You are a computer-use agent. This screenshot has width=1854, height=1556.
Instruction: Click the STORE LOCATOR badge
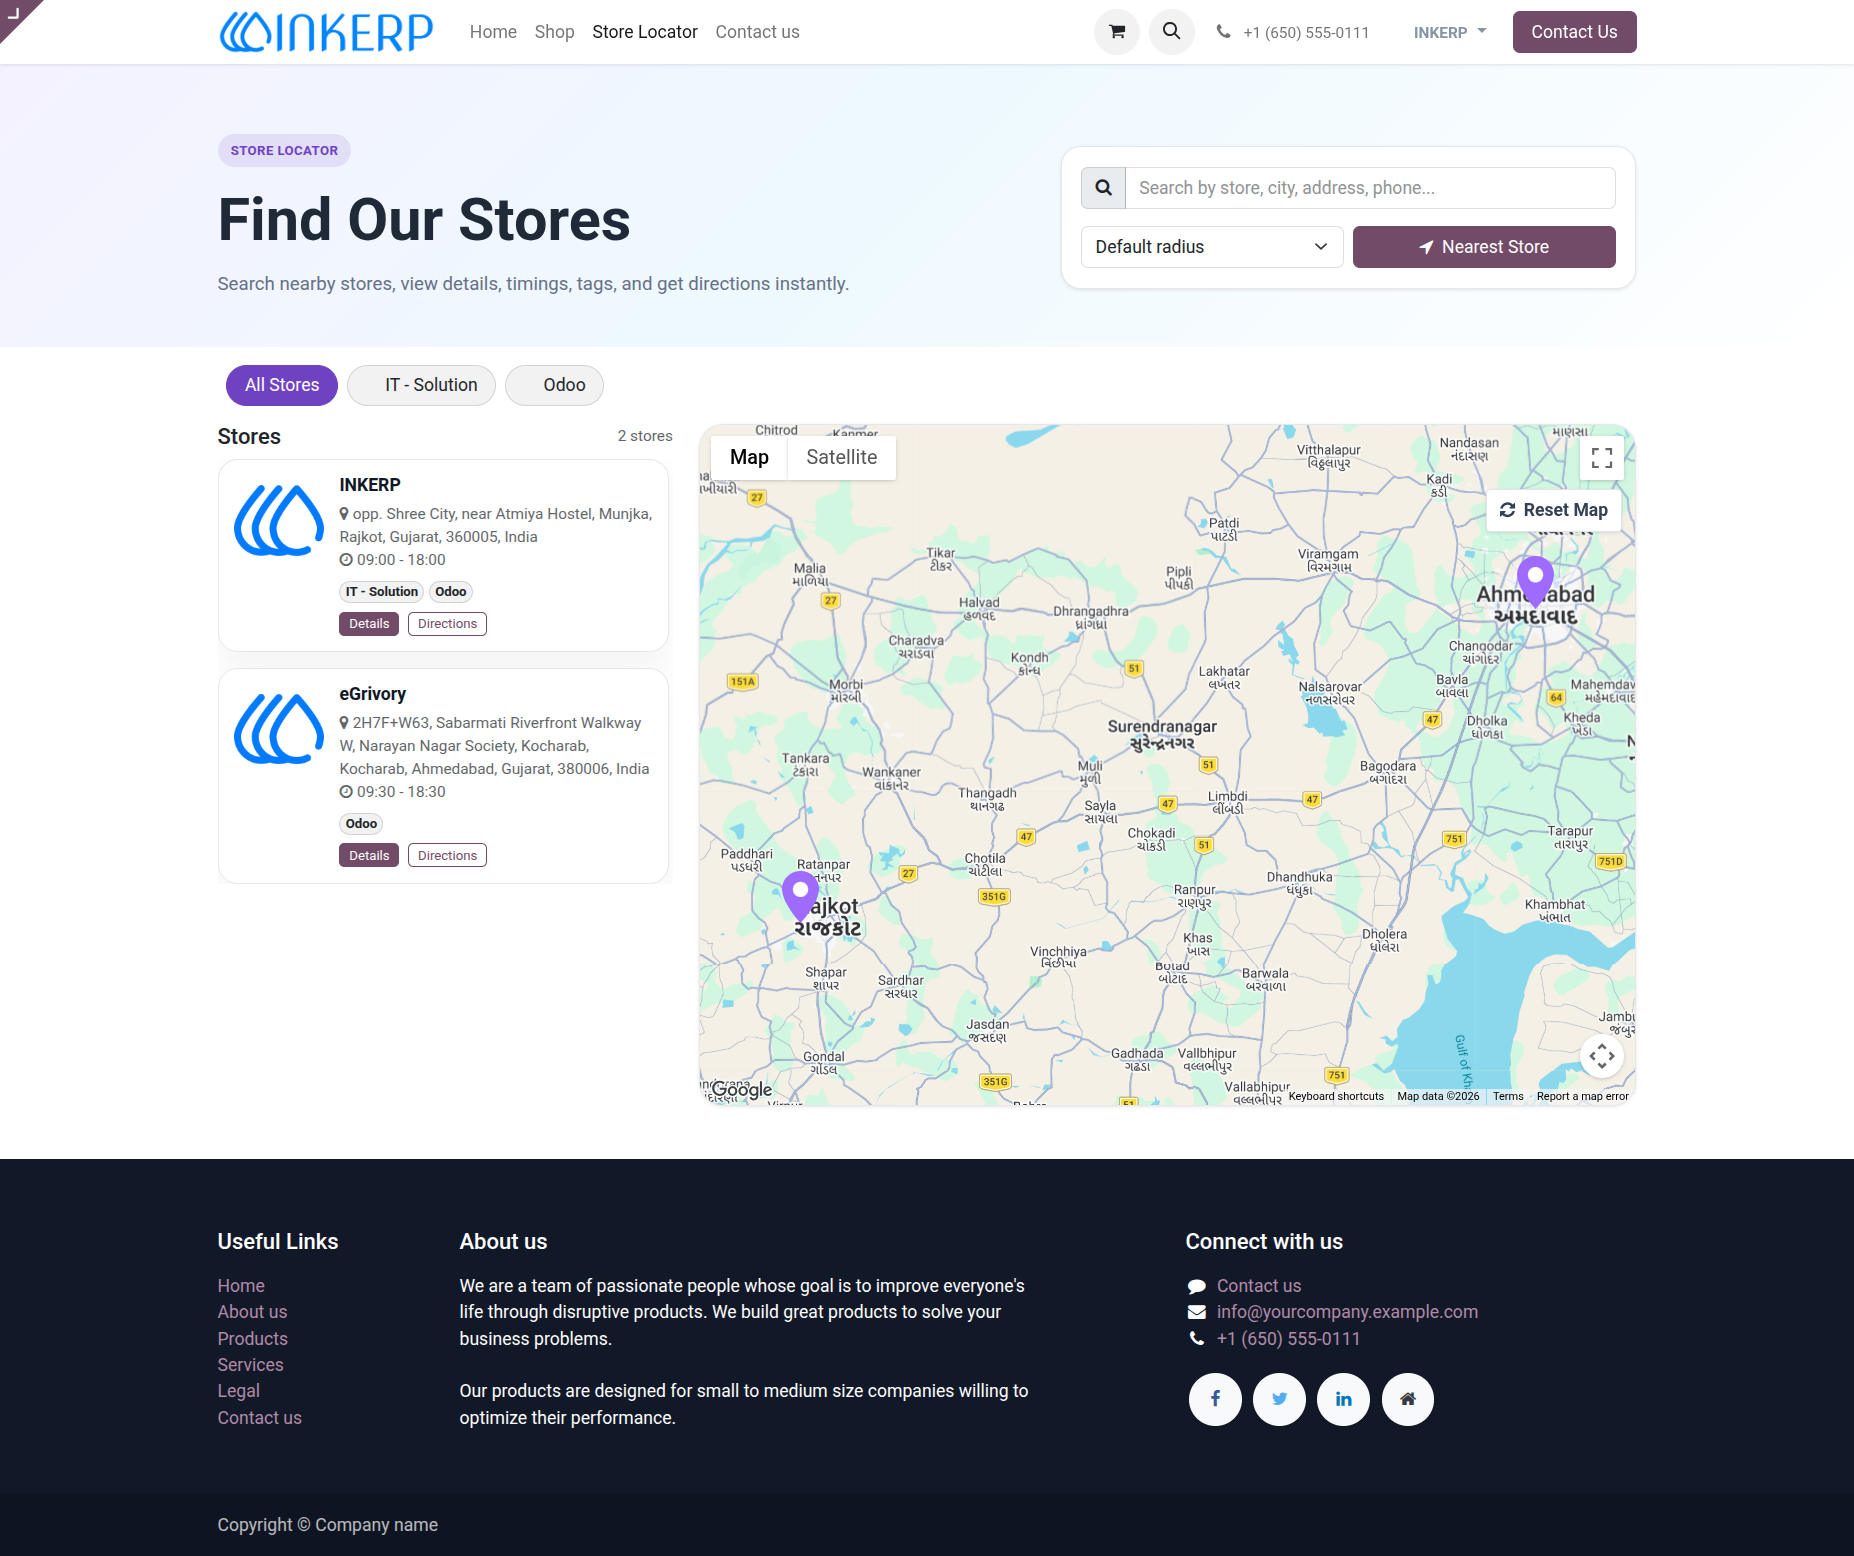(x=284, y=151)
